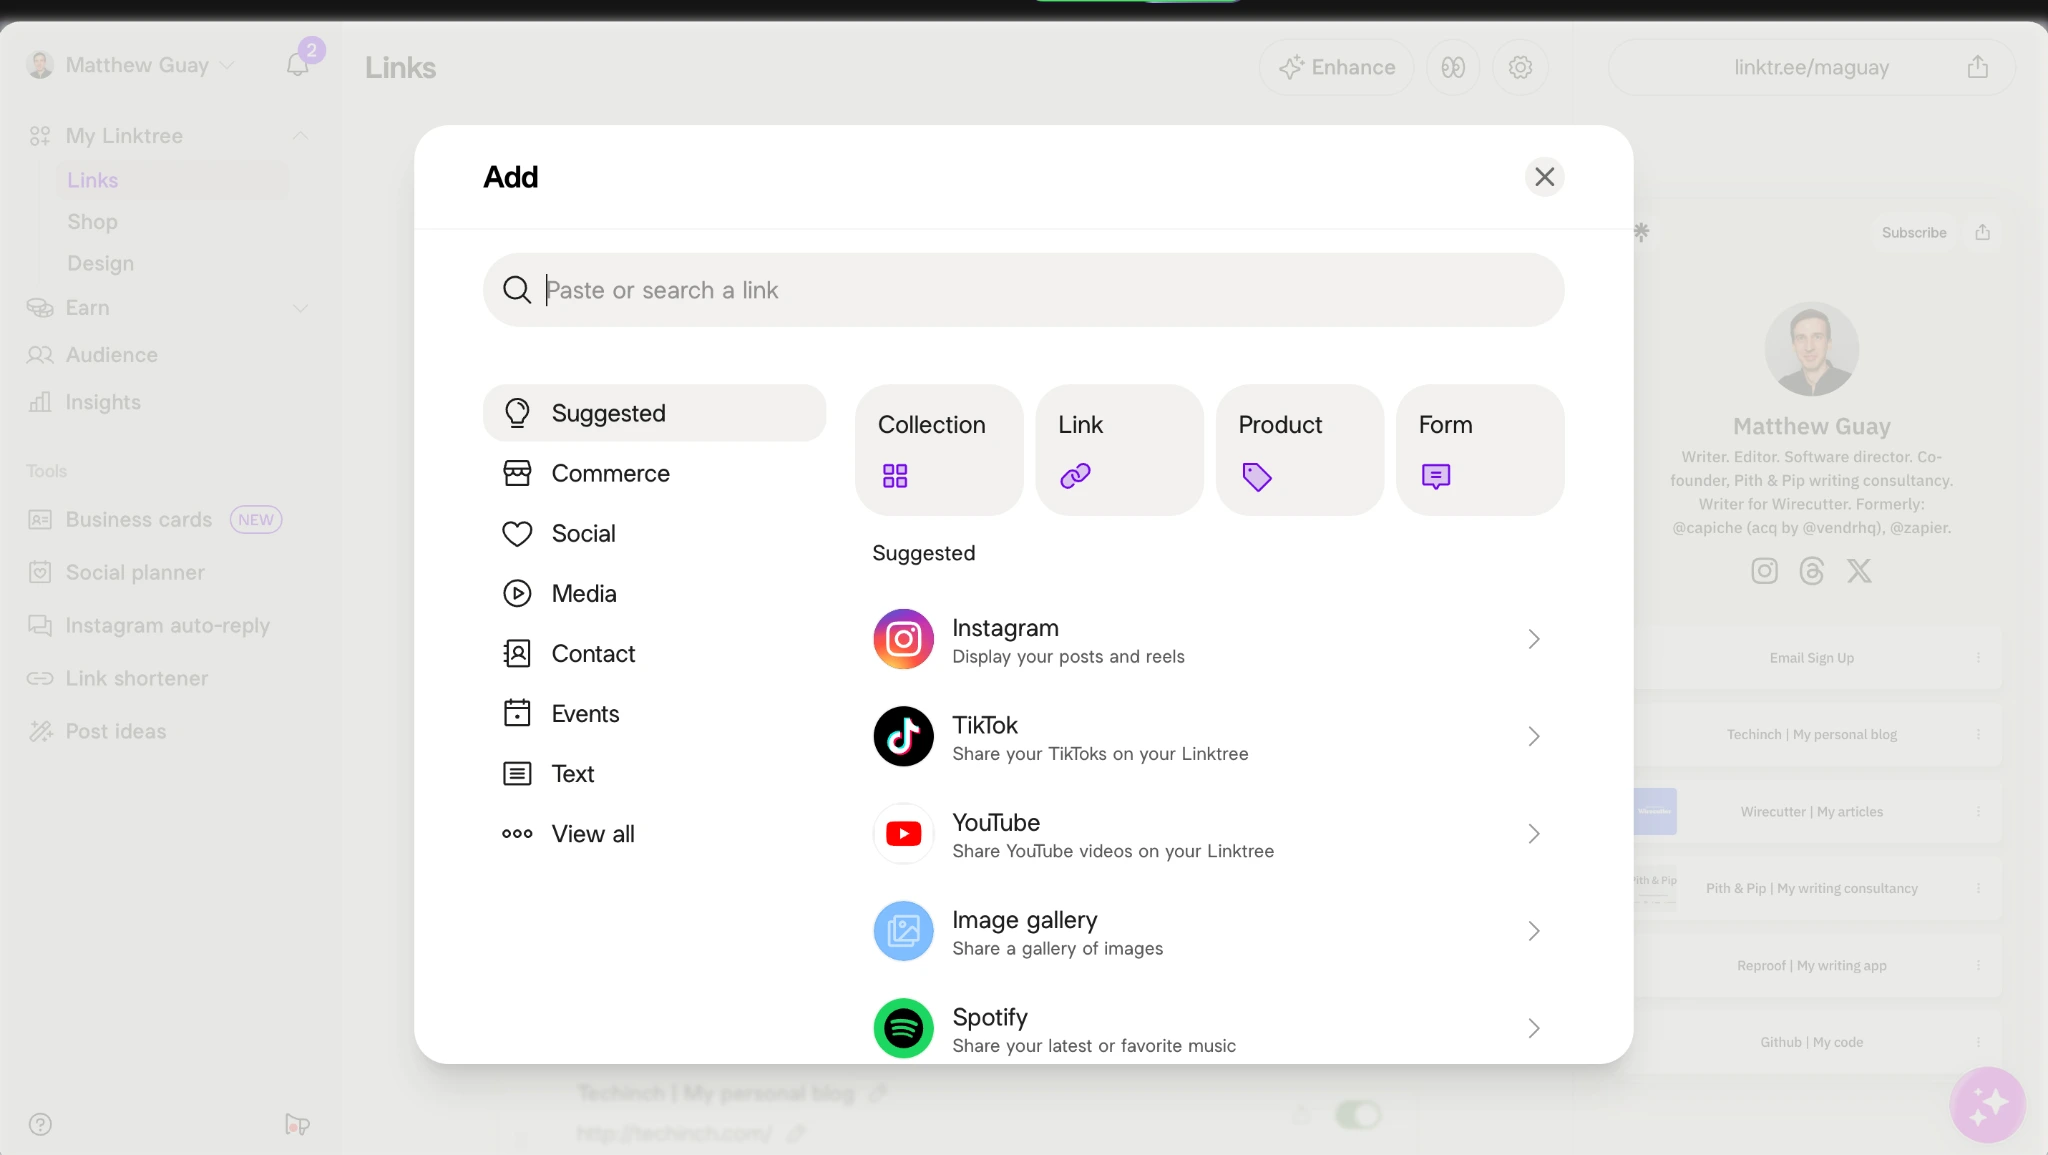This screenshot has height=1155, width=2048.
Task: Click the Image gallery icon
Action: click(903, 931)
